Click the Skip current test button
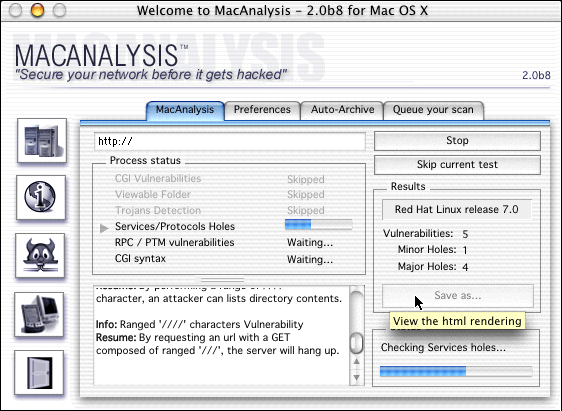562x411 pixels. (457, 165)
